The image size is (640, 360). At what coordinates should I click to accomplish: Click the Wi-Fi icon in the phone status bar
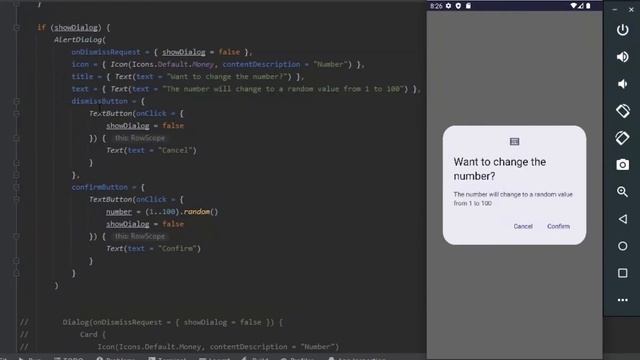pyautogui.click(x=573, y=6)
